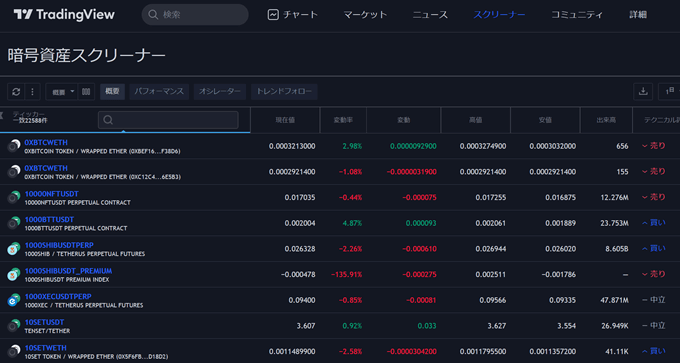This screenshot has width=680, height=363.
Task: Click the coin logo of 10SETWETH
Action: (x=14, y=351)
